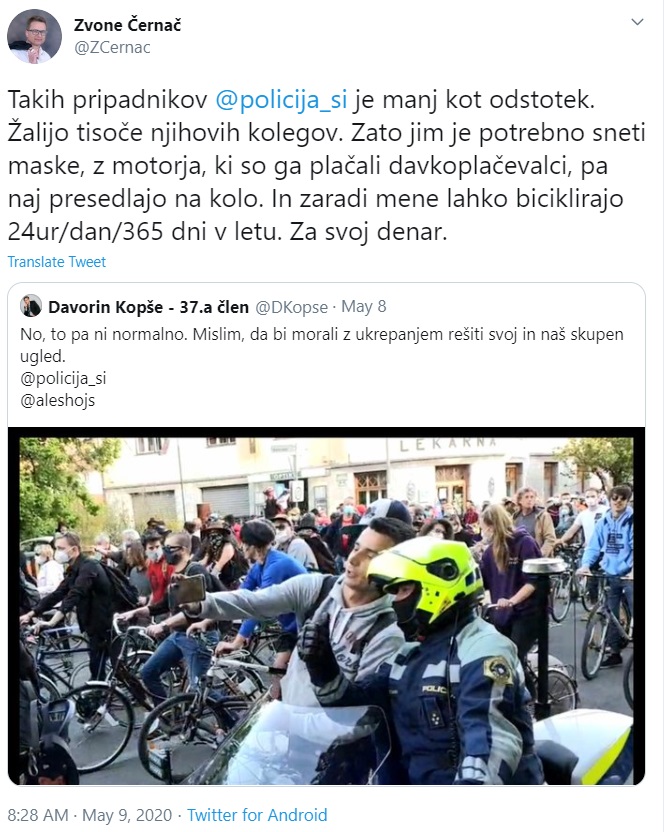664x832 pixels.
Task: Click Twitter for Android source link
Action: [x=257, y=815]
